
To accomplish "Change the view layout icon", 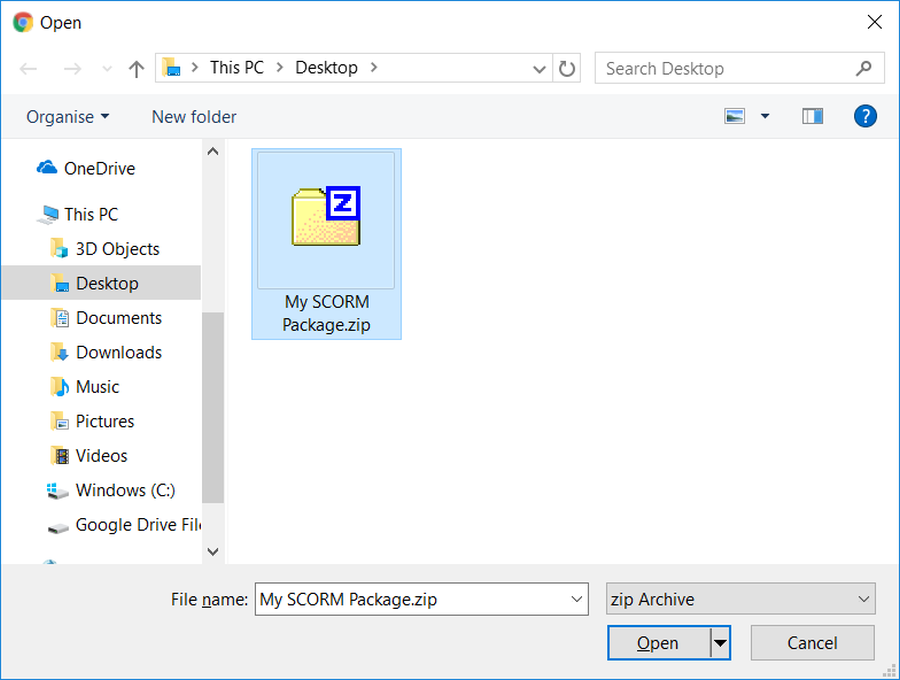I will tap(735, 116).
